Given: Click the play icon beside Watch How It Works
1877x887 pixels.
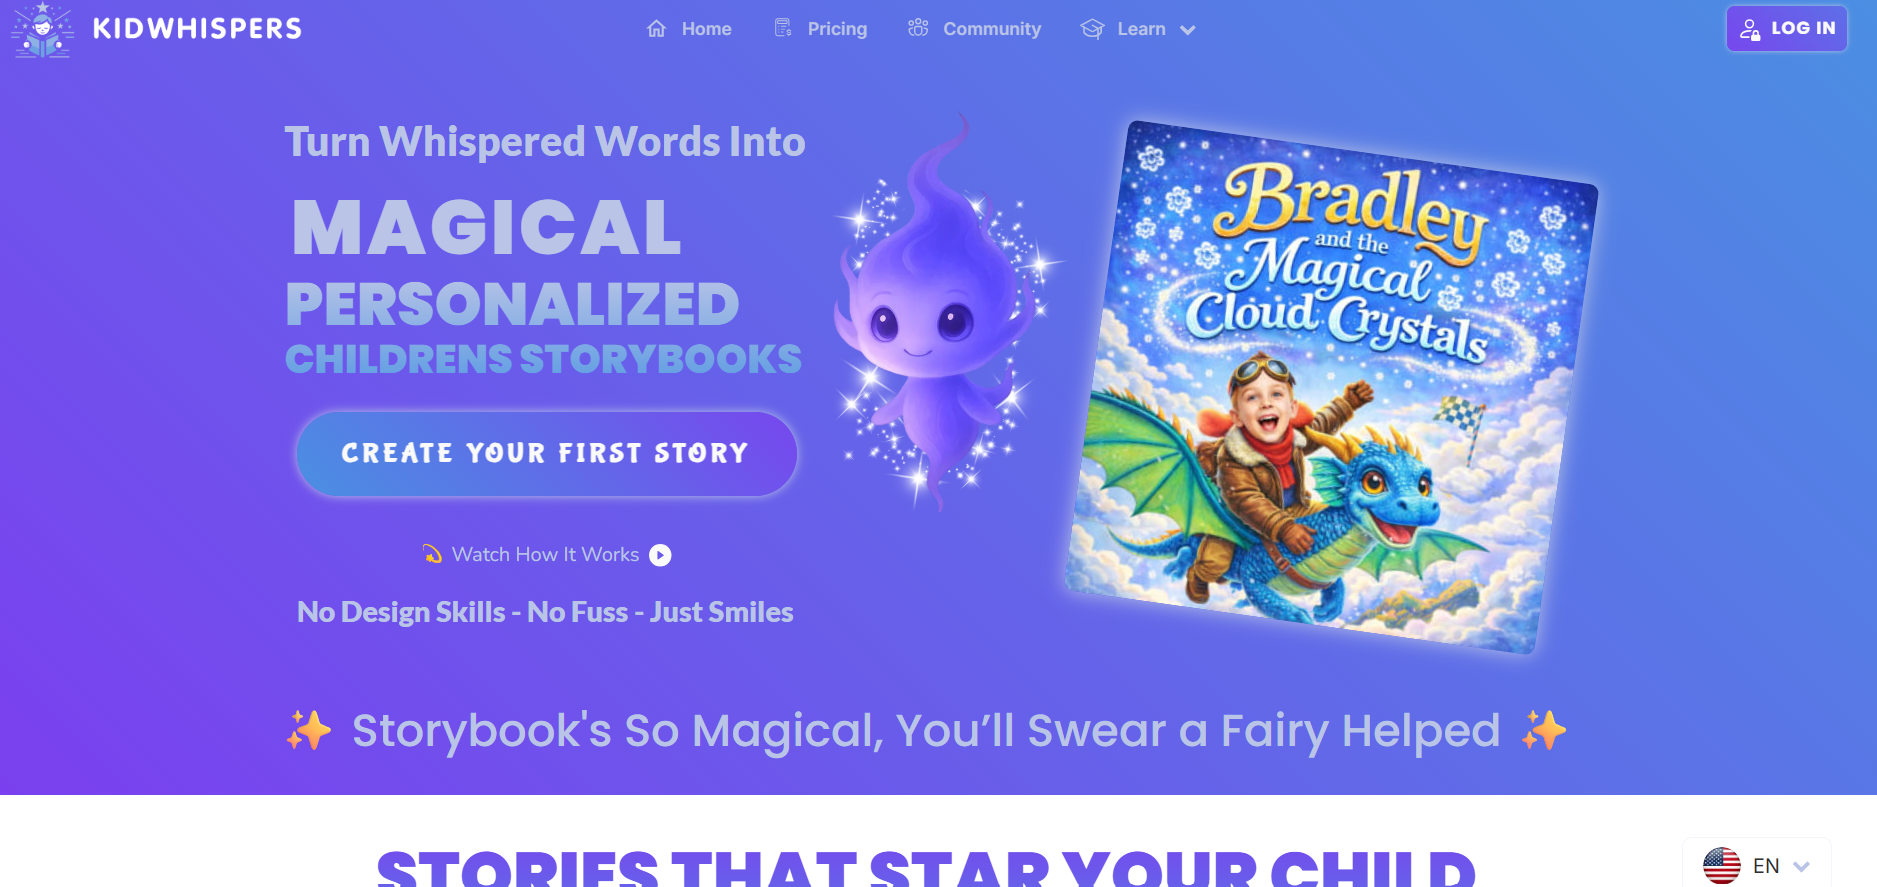Looking at the screenshot, I should pyautogui.click(x=660, y=555).
